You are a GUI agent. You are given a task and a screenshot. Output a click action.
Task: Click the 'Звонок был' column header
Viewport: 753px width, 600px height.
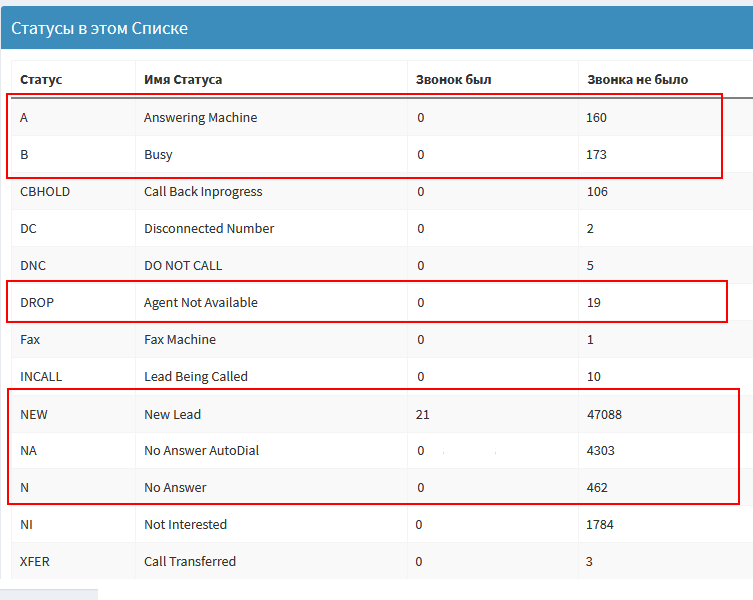pyautogui.click(x=454, y=79)
